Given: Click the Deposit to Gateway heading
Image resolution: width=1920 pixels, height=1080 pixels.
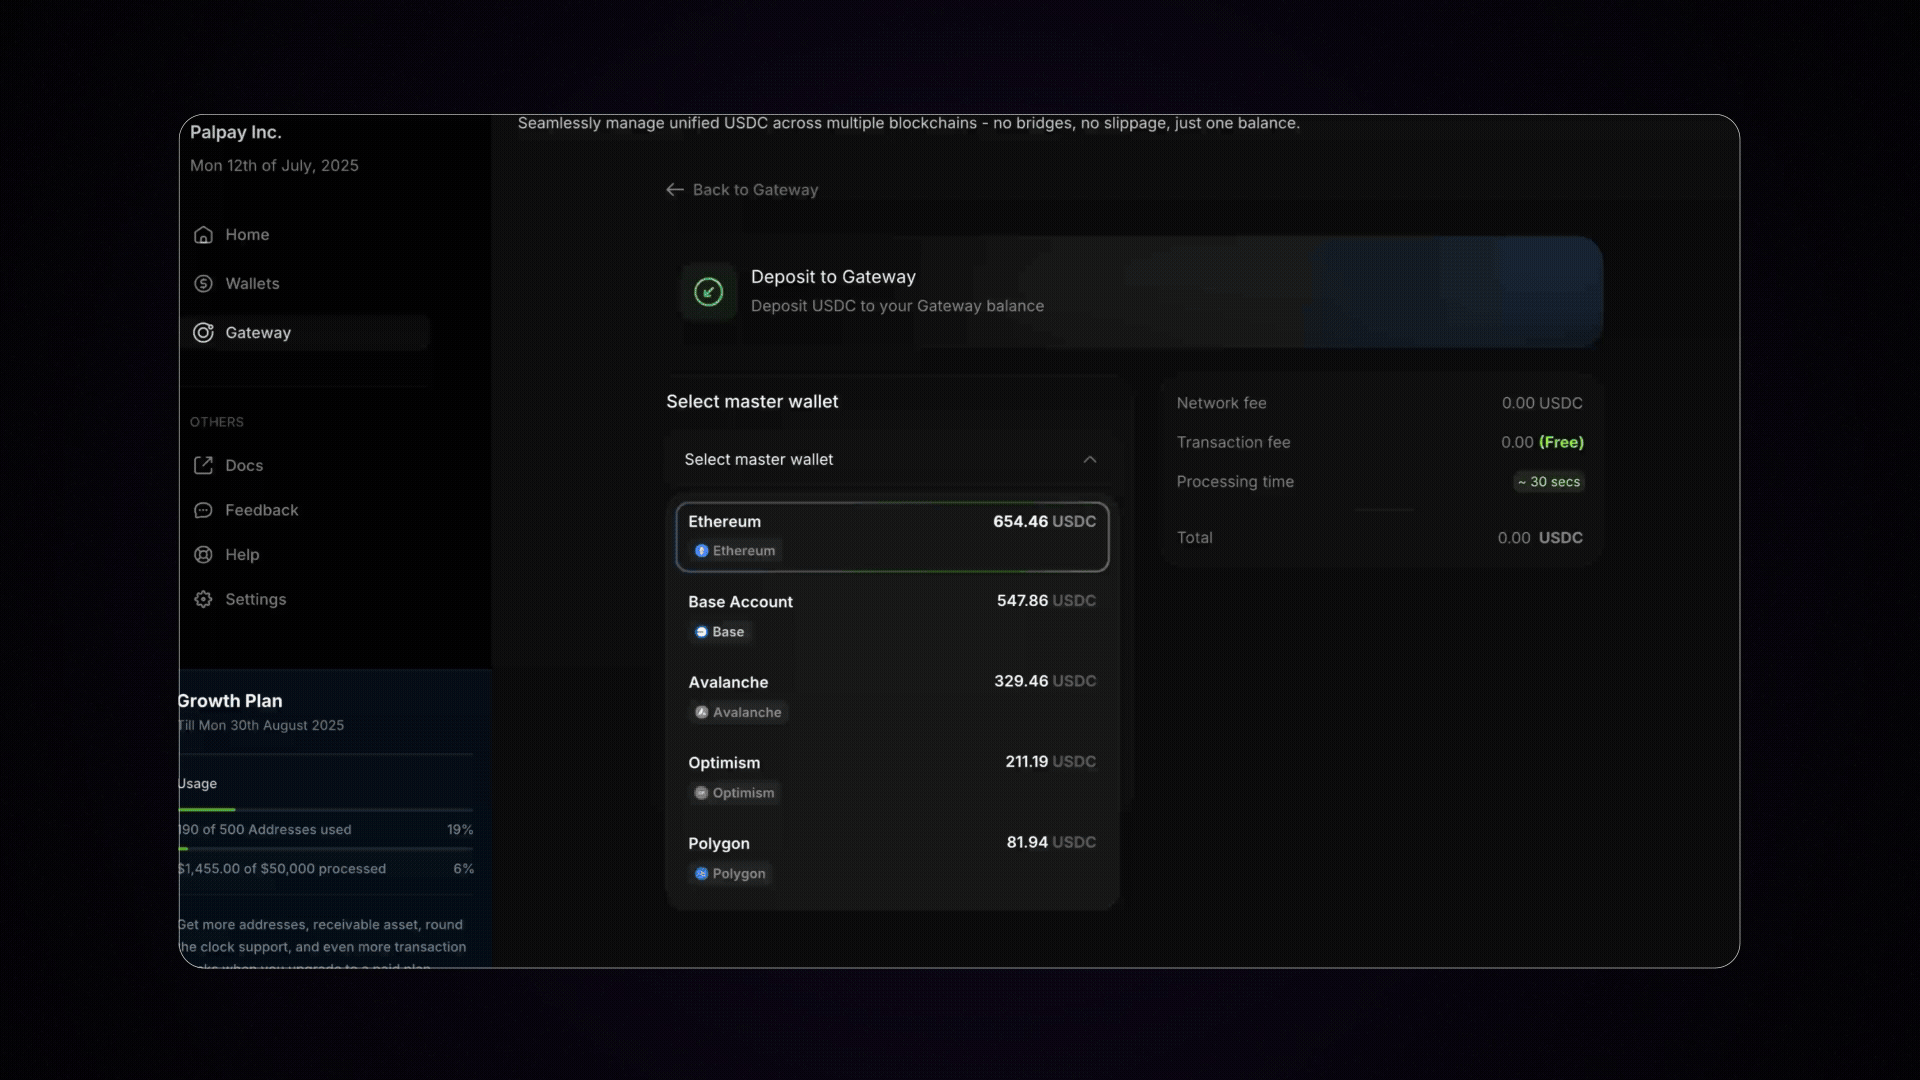Looking at the screenshot, I should (x=833, y=277).
